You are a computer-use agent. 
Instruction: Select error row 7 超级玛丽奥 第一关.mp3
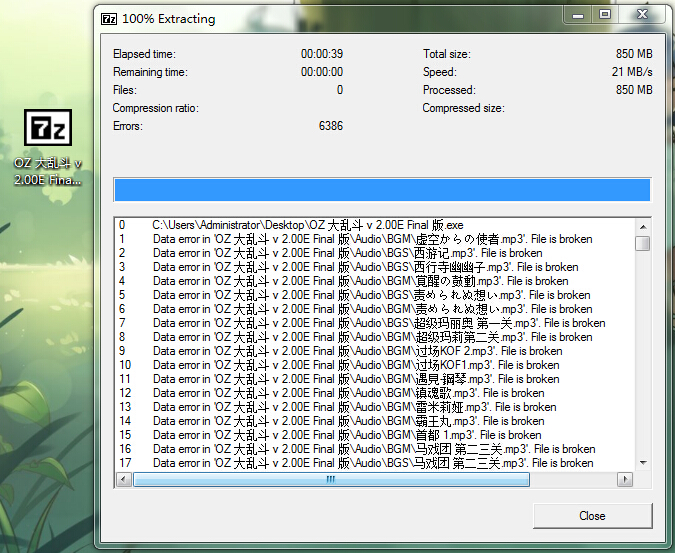pyautogui.click(x=375, y=323)
